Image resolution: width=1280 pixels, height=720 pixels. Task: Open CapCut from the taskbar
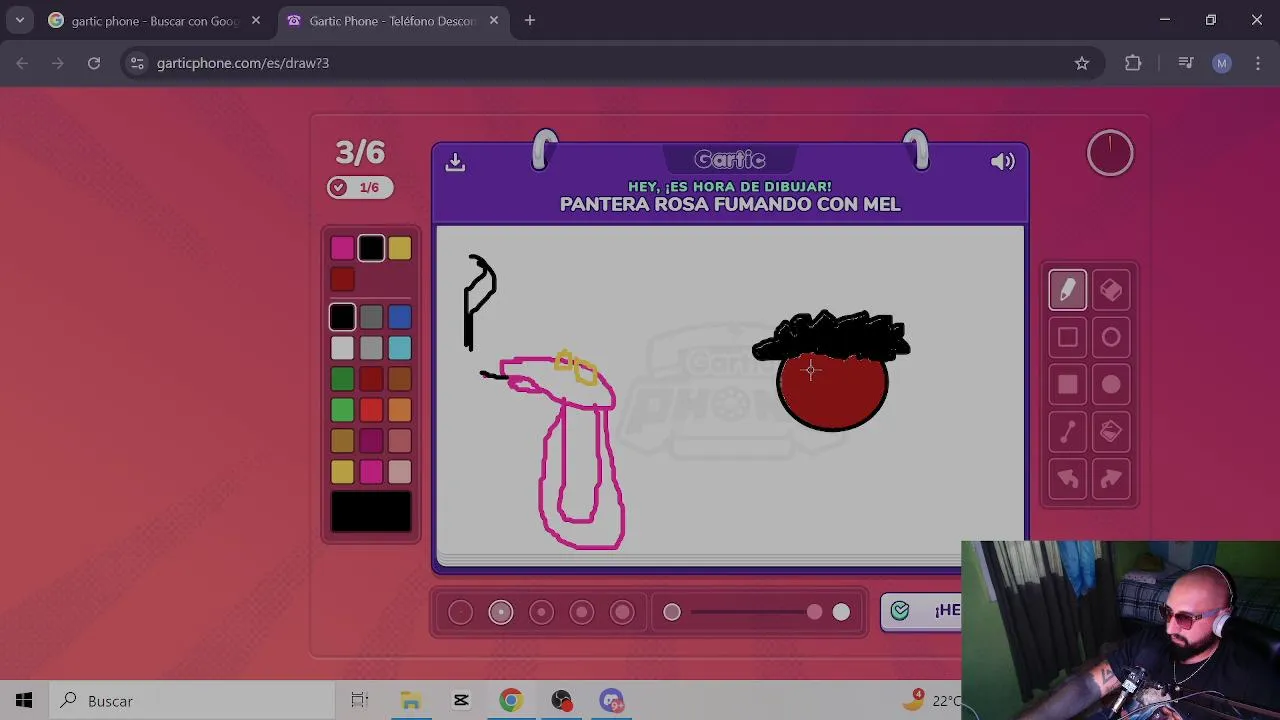(461, 701)
